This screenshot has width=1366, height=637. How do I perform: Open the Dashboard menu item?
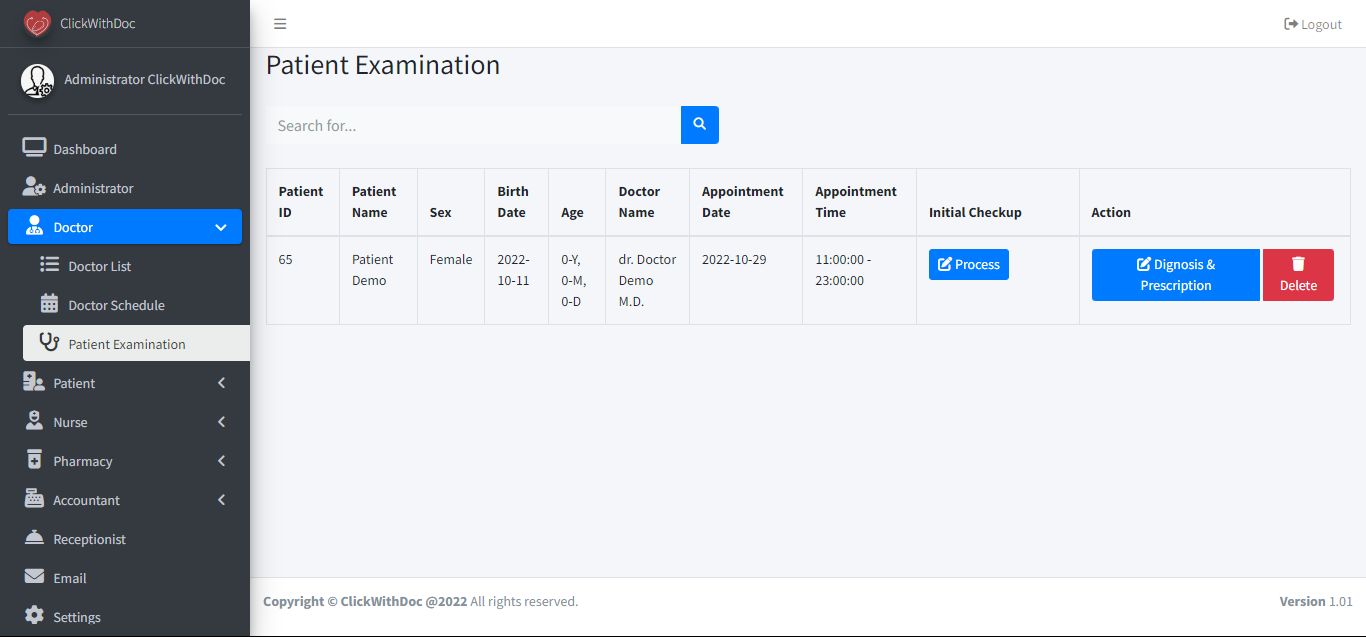pos(125,148)
